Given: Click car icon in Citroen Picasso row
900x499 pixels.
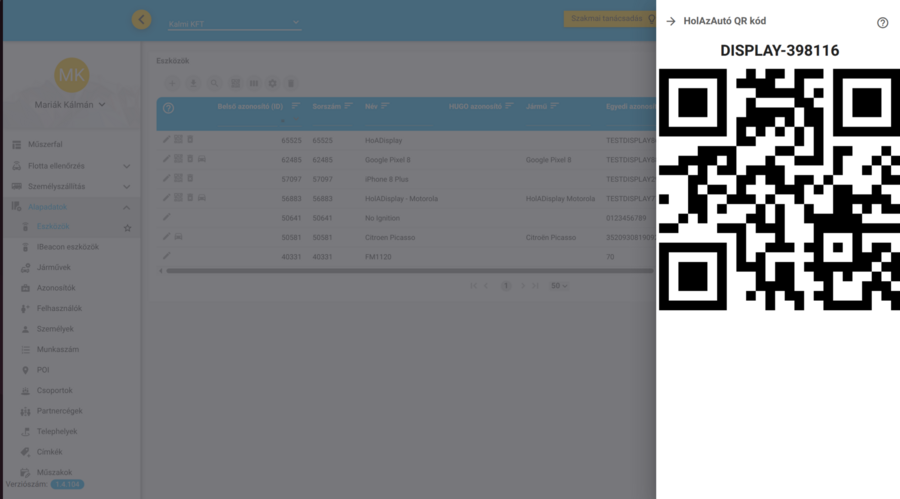Looking at the screenshot, I should pyautogui.click(x=179, y=237).
